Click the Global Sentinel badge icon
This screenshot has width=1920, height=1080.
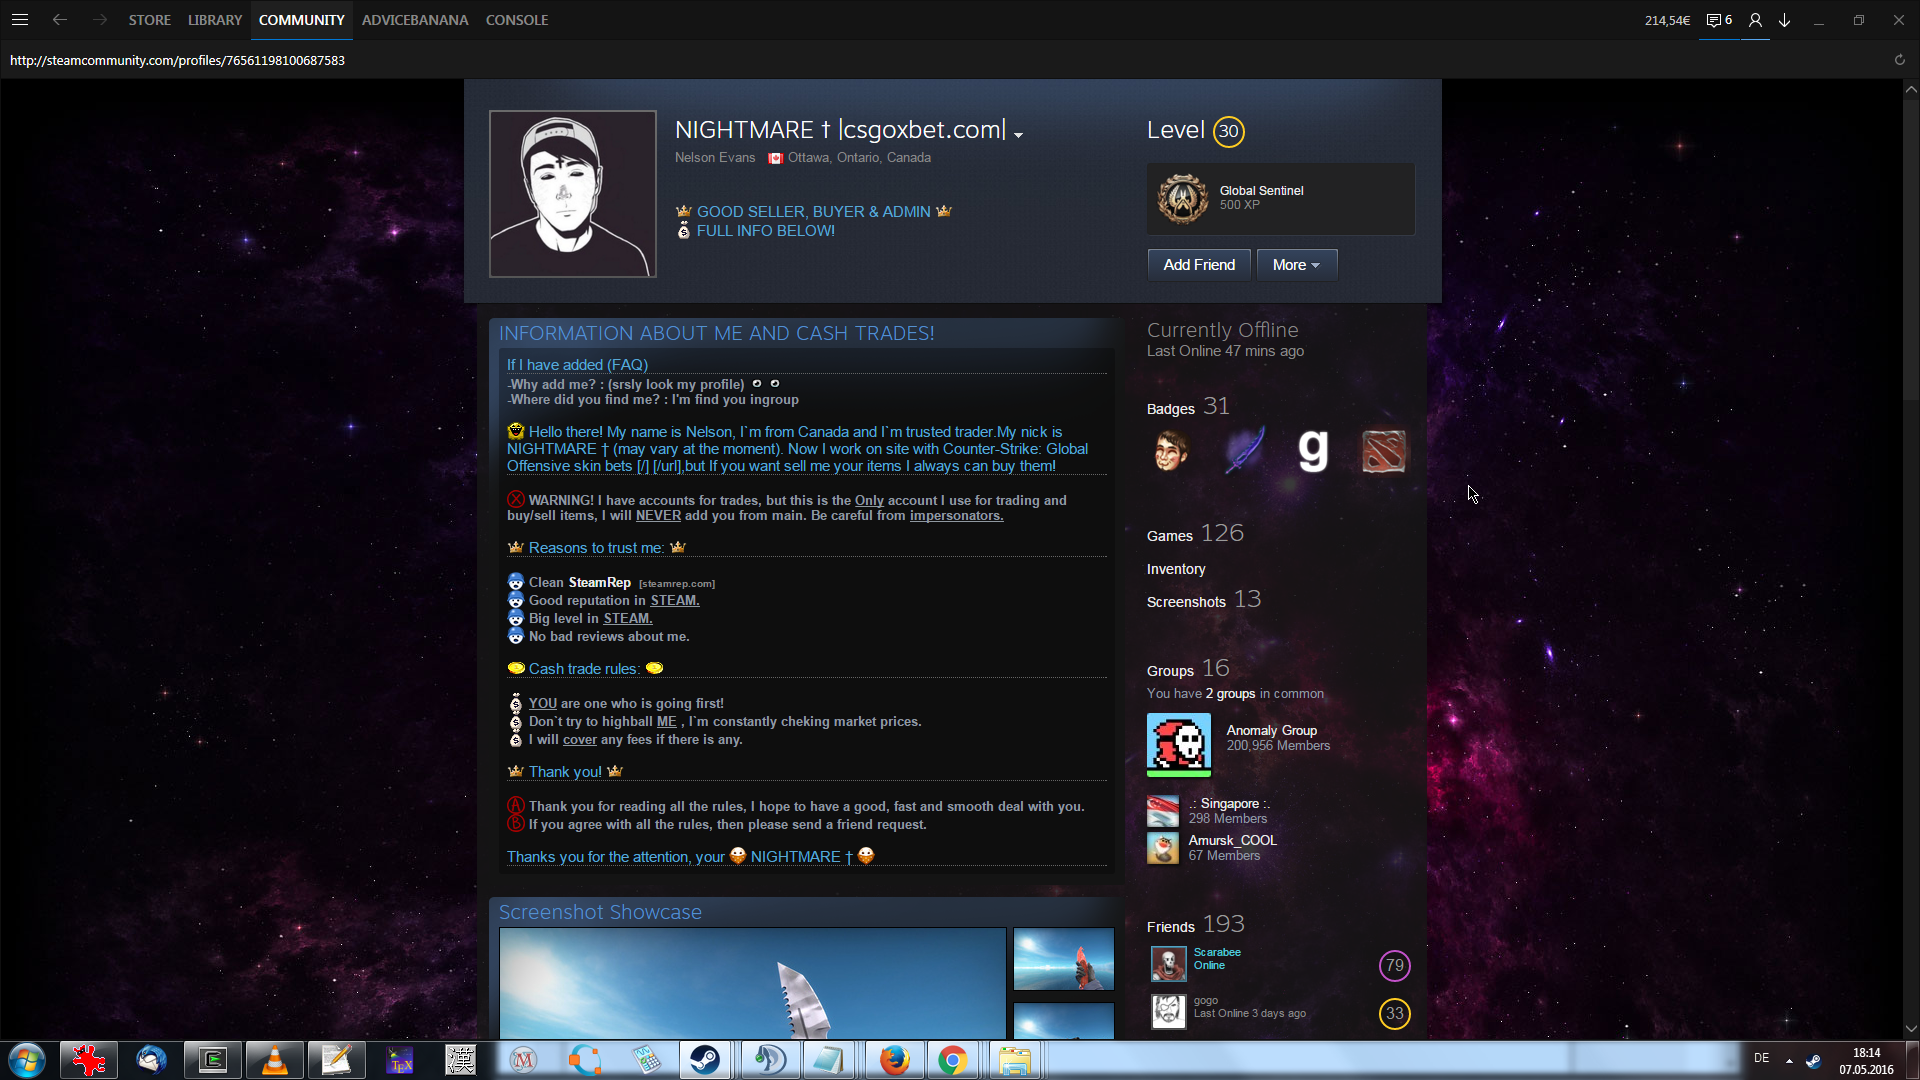pyautogui.click(x=1182, y=198)
